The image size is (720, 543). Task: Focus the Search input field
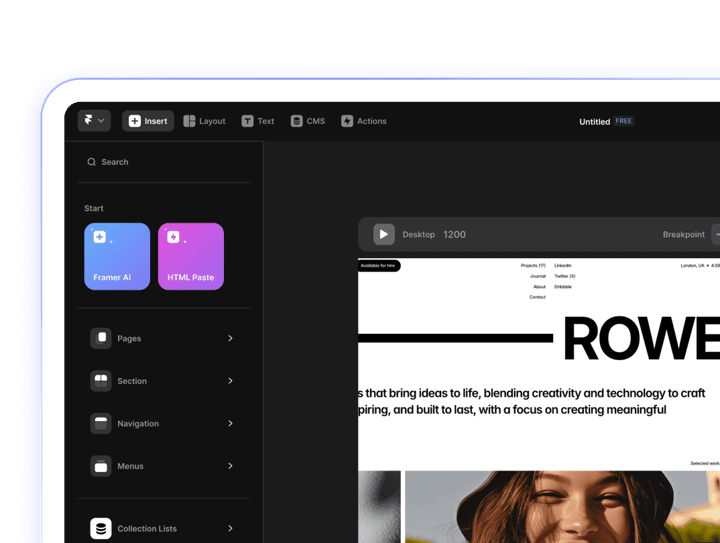pyautogui.click(x=164, y=162)
